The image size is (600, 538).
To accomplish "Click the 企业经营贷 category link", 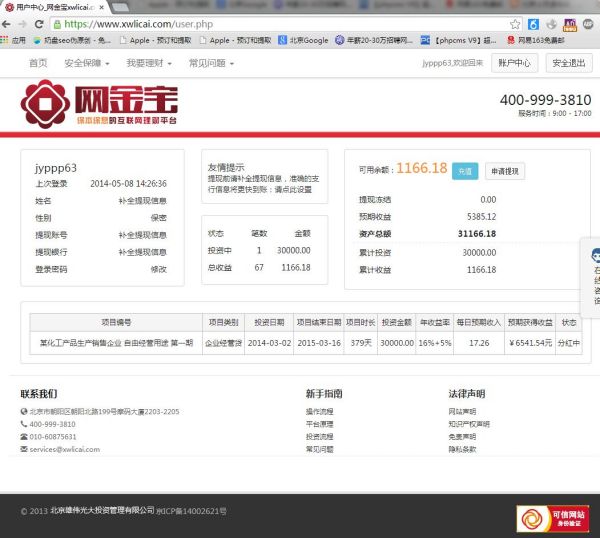I will [x=223, y=343].
